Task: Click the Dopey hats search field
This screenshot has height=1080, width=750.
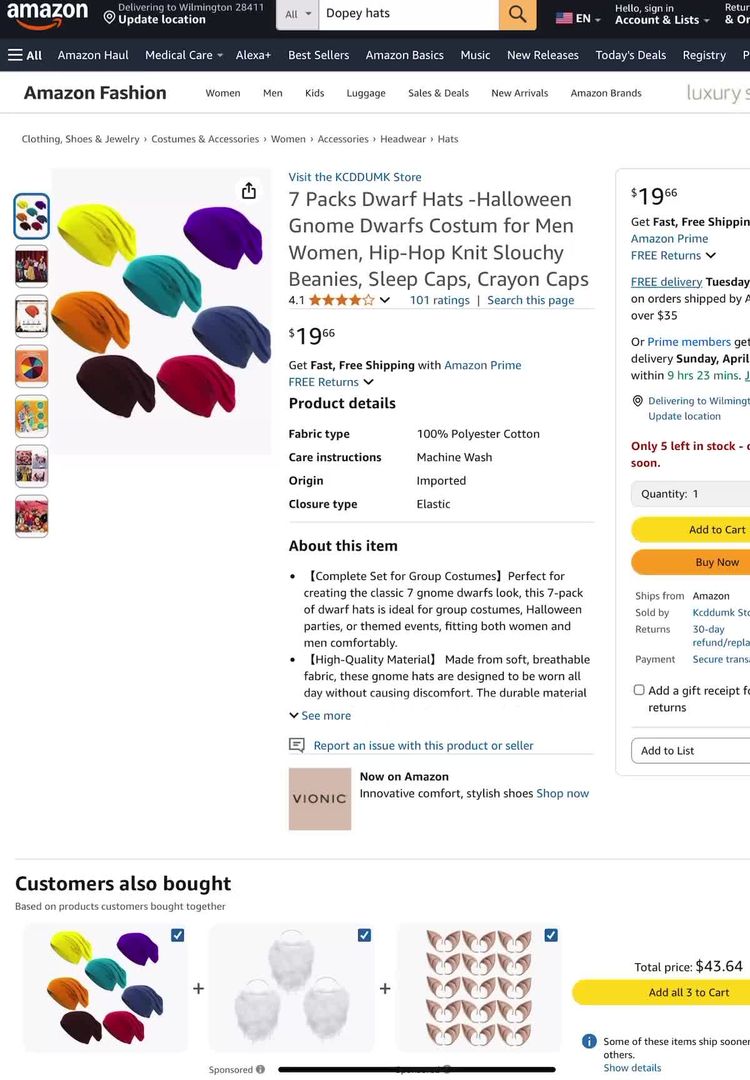Action: pyautogui.click(x=408, y=14)
